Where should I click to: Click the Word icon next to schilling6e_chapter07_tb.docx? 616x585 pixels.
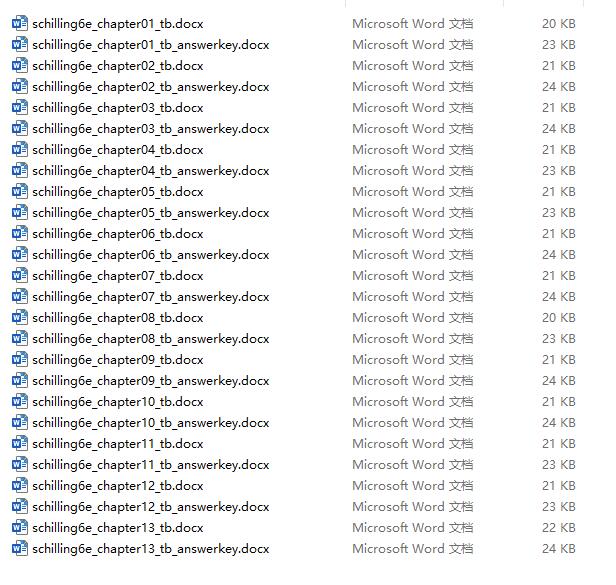pyautogui.click(x=20, y=276)
